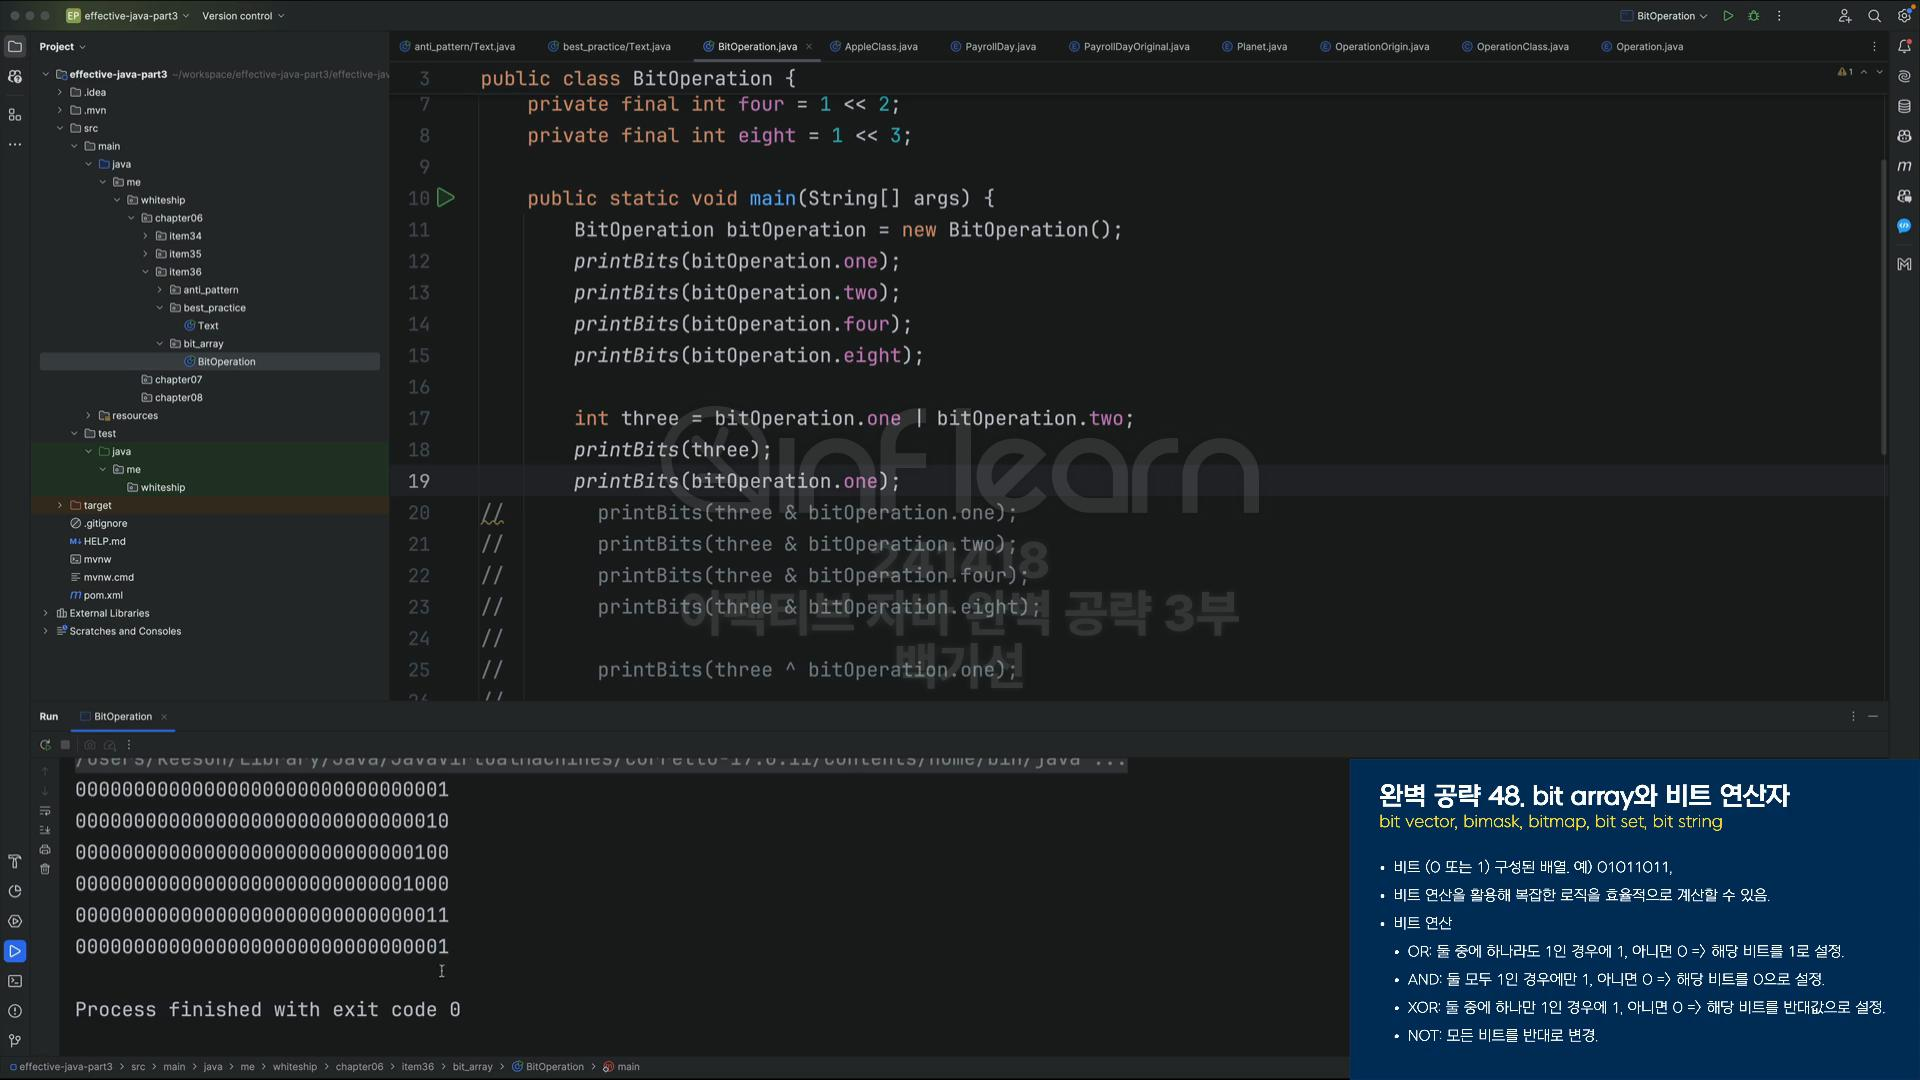The height and width of the screenshot is (1080, 1920).
Task: Select pom.xml in project tree
Action: point(103,596)
